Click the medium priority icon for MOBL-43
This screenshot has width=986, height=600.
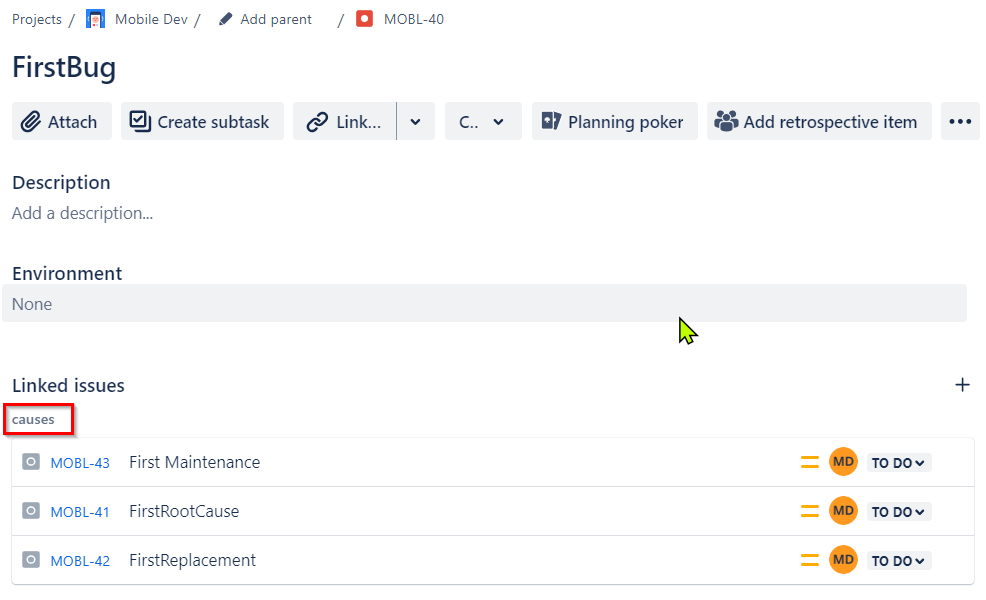coord(809,462)
